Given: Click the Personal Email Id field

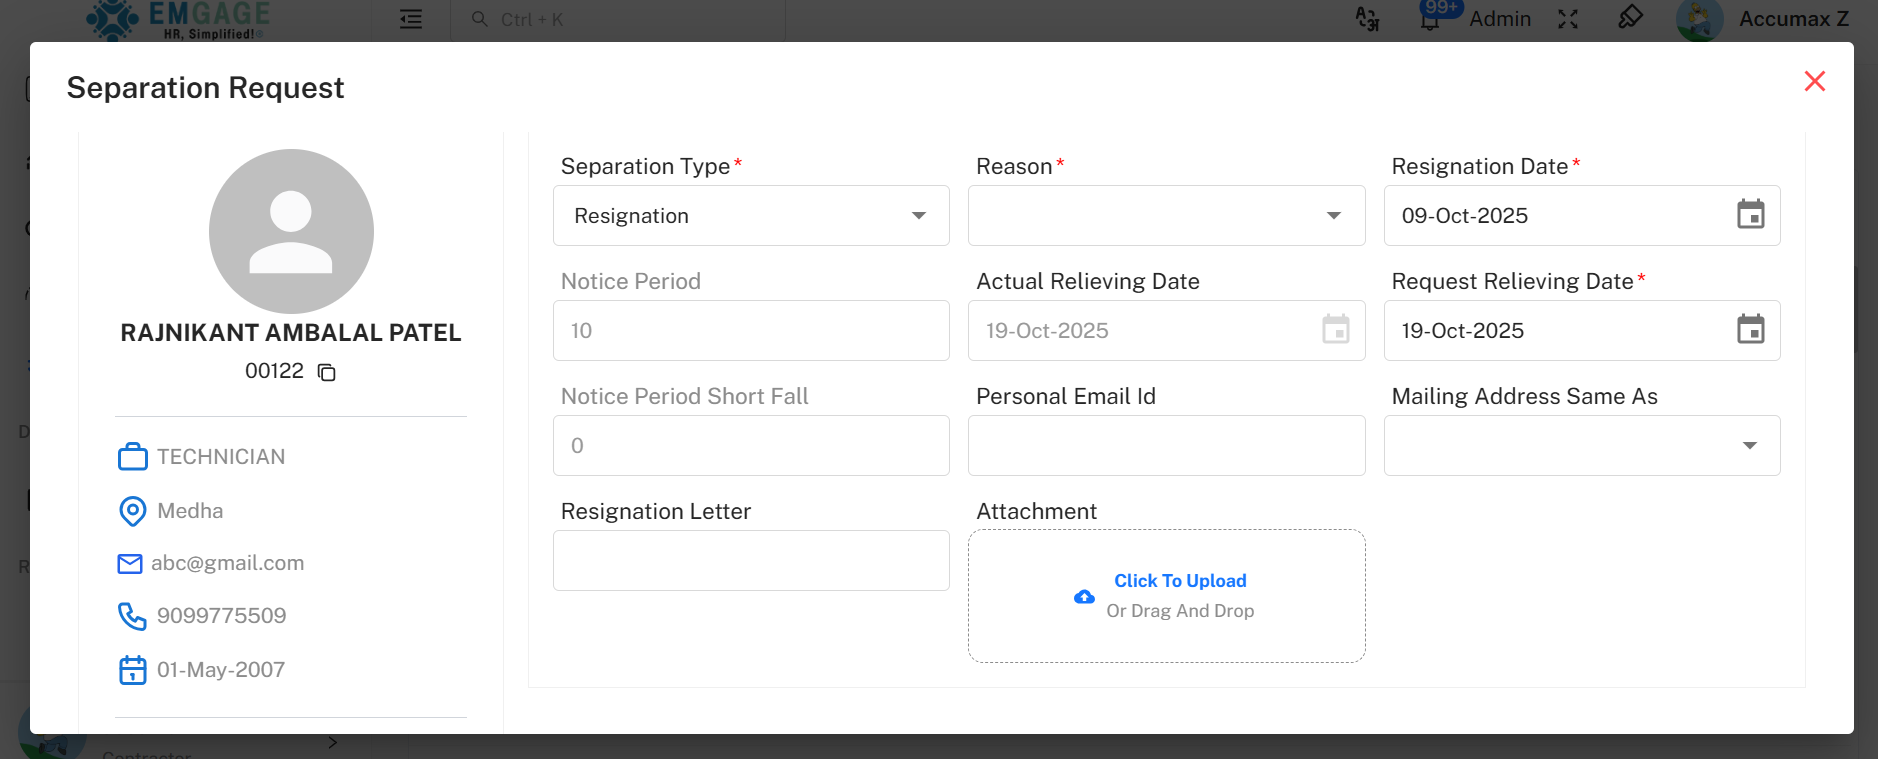Looking at the screenshot, I should 1165,446.
